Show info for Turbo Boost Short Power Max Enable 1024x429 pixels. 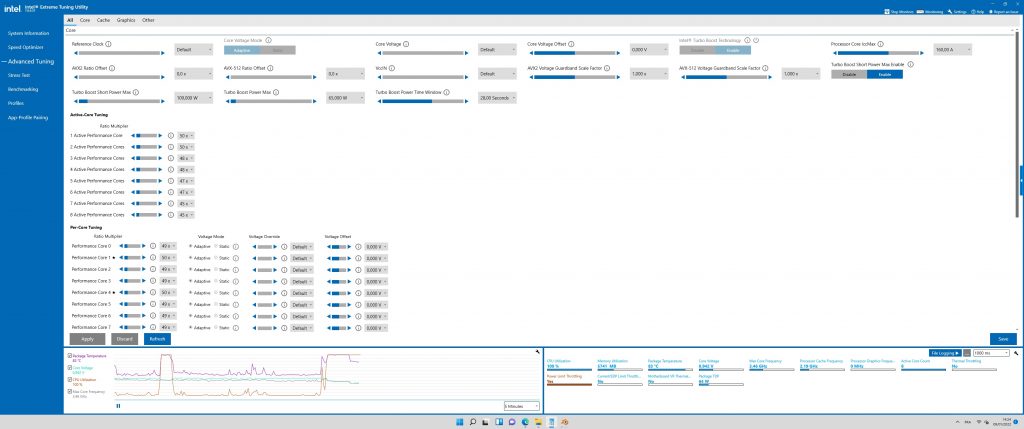[910, 64]
